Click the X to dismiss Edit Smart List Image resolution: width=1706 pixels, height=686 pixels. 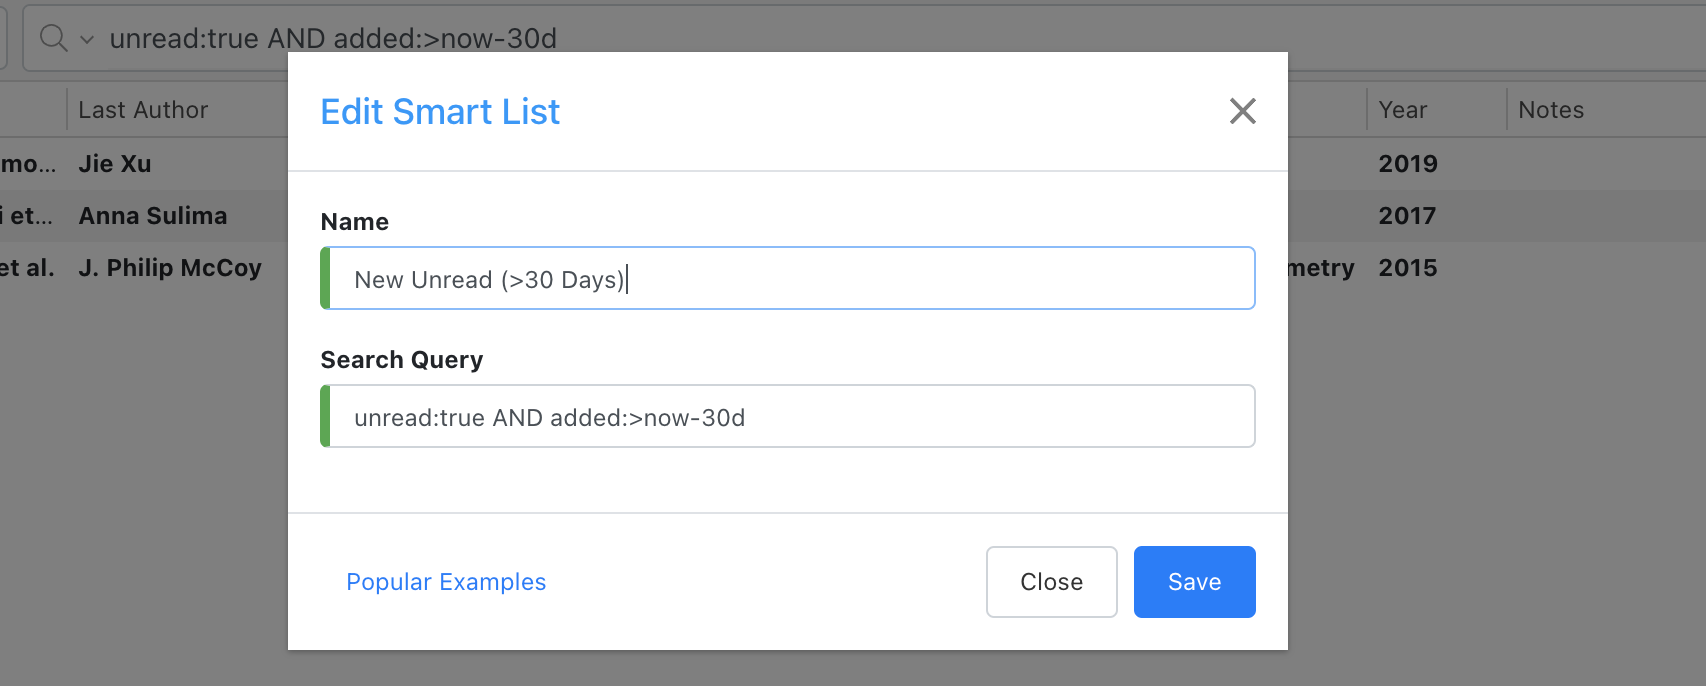point(1242,111)
